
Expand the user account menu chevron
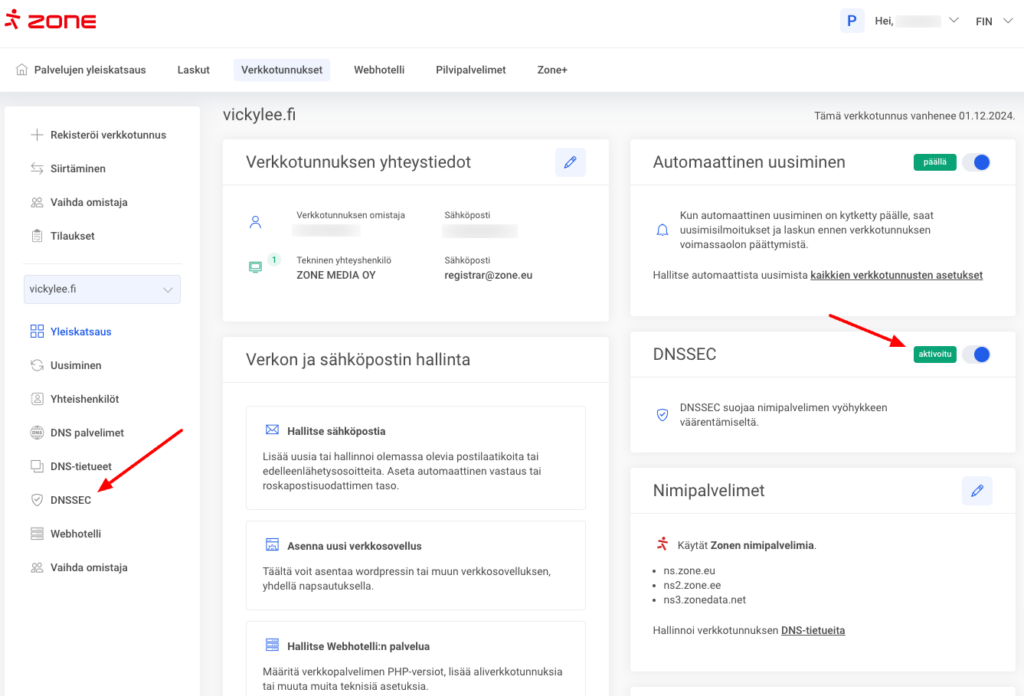point(953,21)
